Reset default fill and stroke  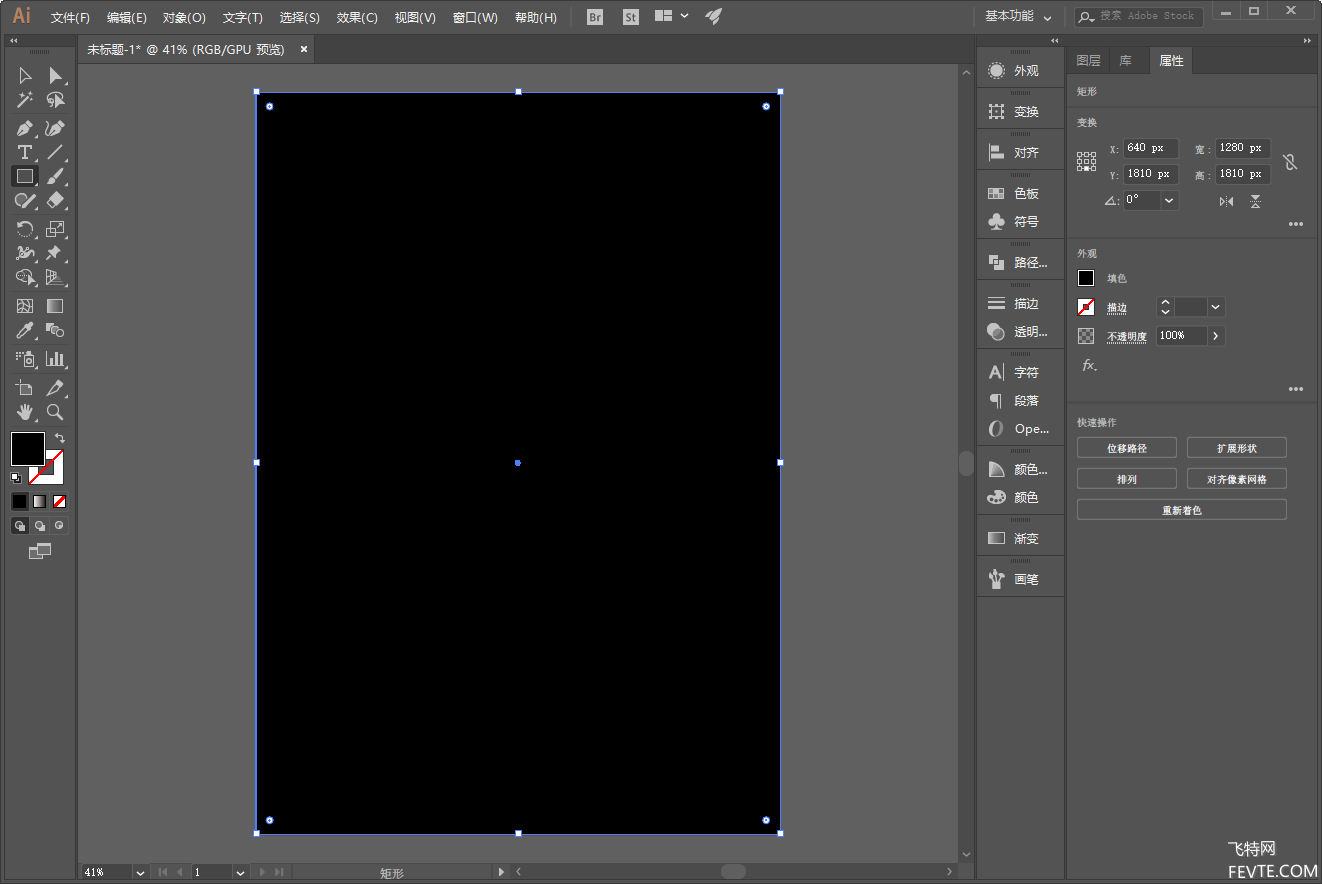16,478
